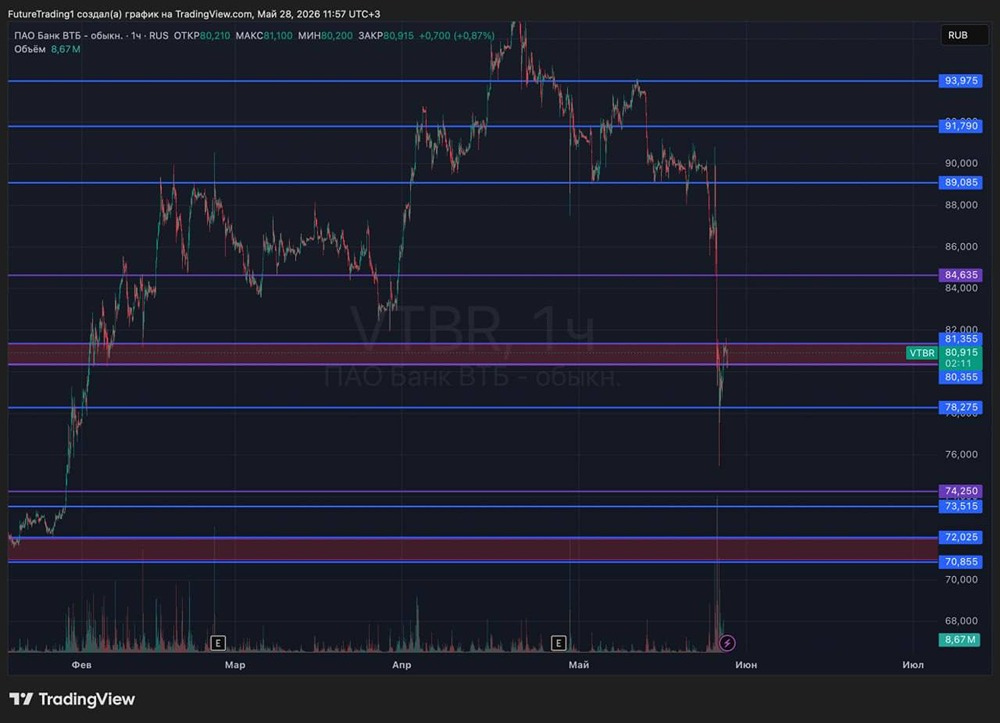This screenshot has height=723, width=1000.
Task: Click the 90,000 price axis tick
Action: click(x=961, y=163)
